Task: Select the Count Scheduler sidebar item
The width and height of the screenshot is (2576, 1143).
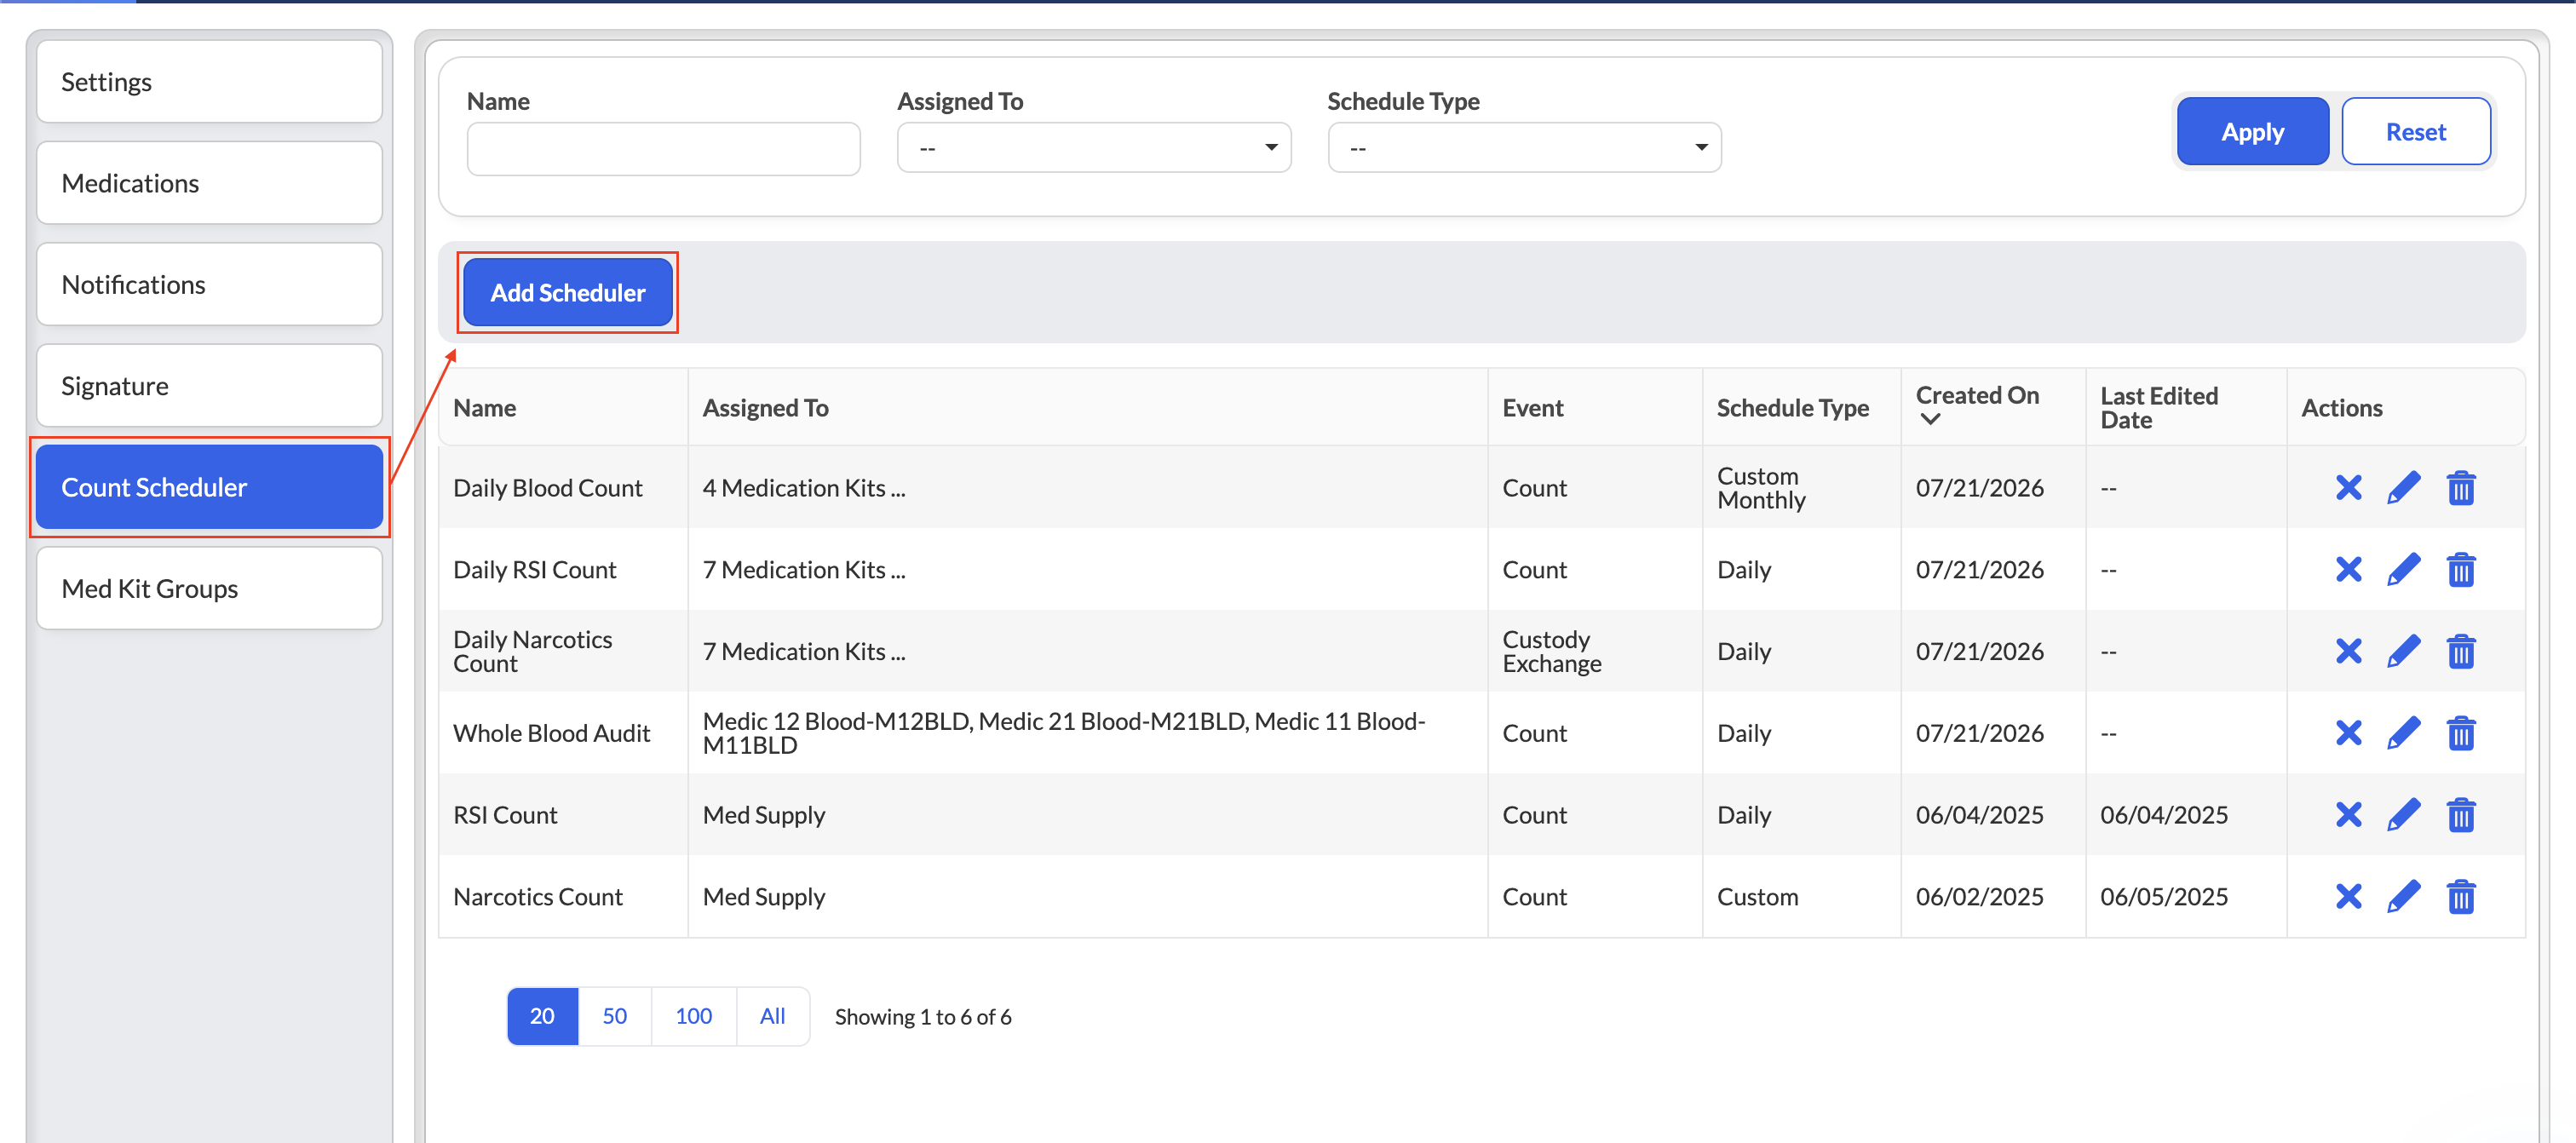Action: click(x=209, y=487)
